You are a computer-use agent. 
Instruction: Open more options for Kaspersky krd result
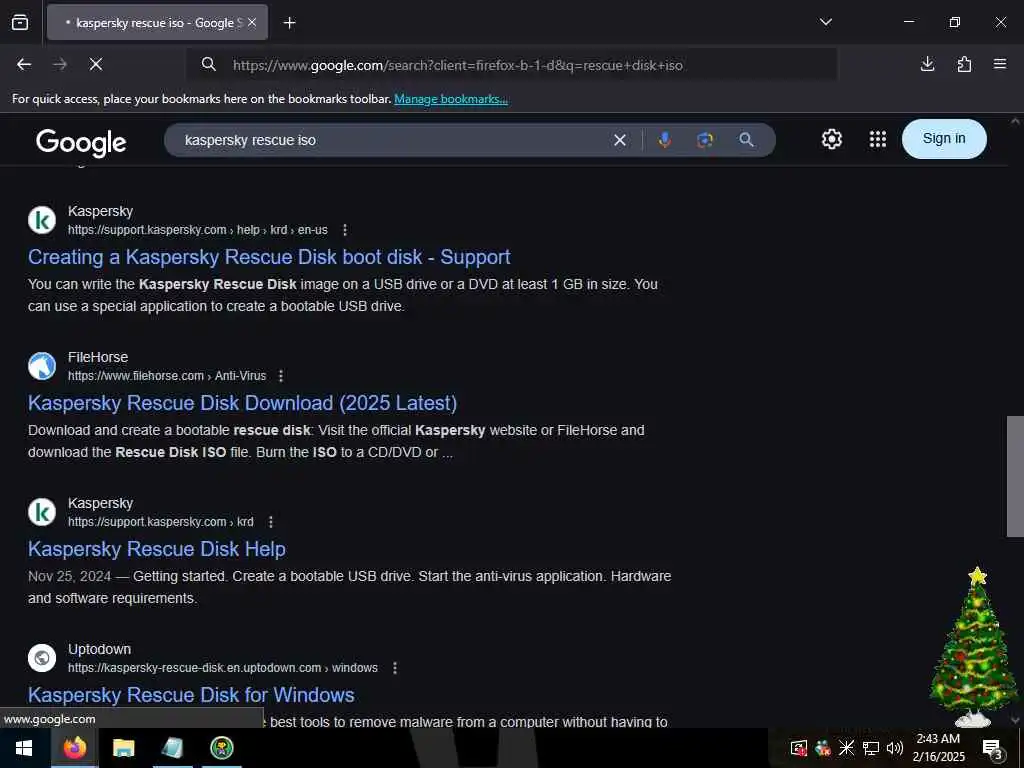(270, 522)
